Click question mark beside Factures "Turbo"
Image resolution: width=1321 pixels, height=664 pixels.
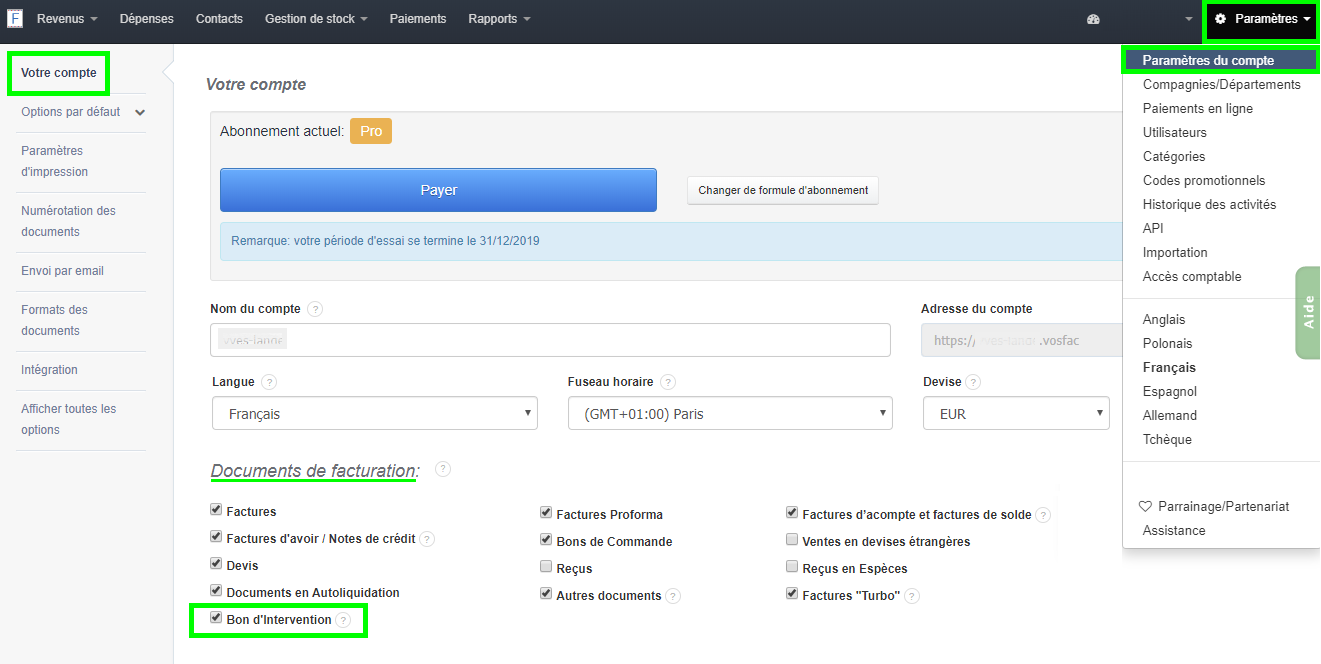pyautogui.click(x=911, y=595)
